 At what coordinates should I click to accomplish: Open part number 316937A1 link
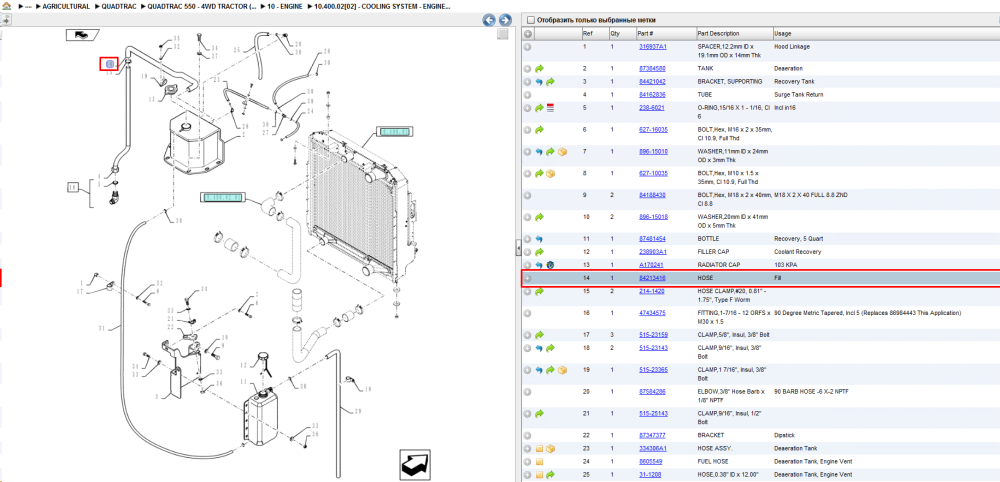[x=653, y=47]
